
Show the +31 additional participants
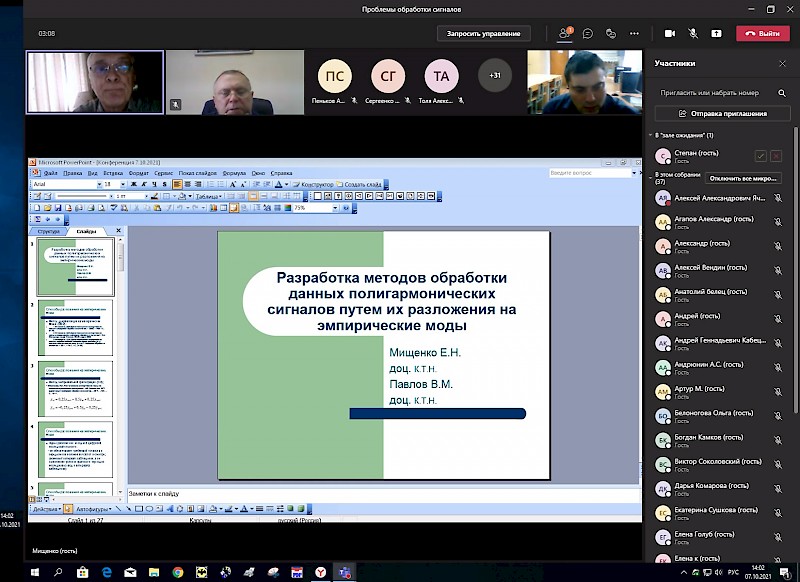(x=494, y=75)
